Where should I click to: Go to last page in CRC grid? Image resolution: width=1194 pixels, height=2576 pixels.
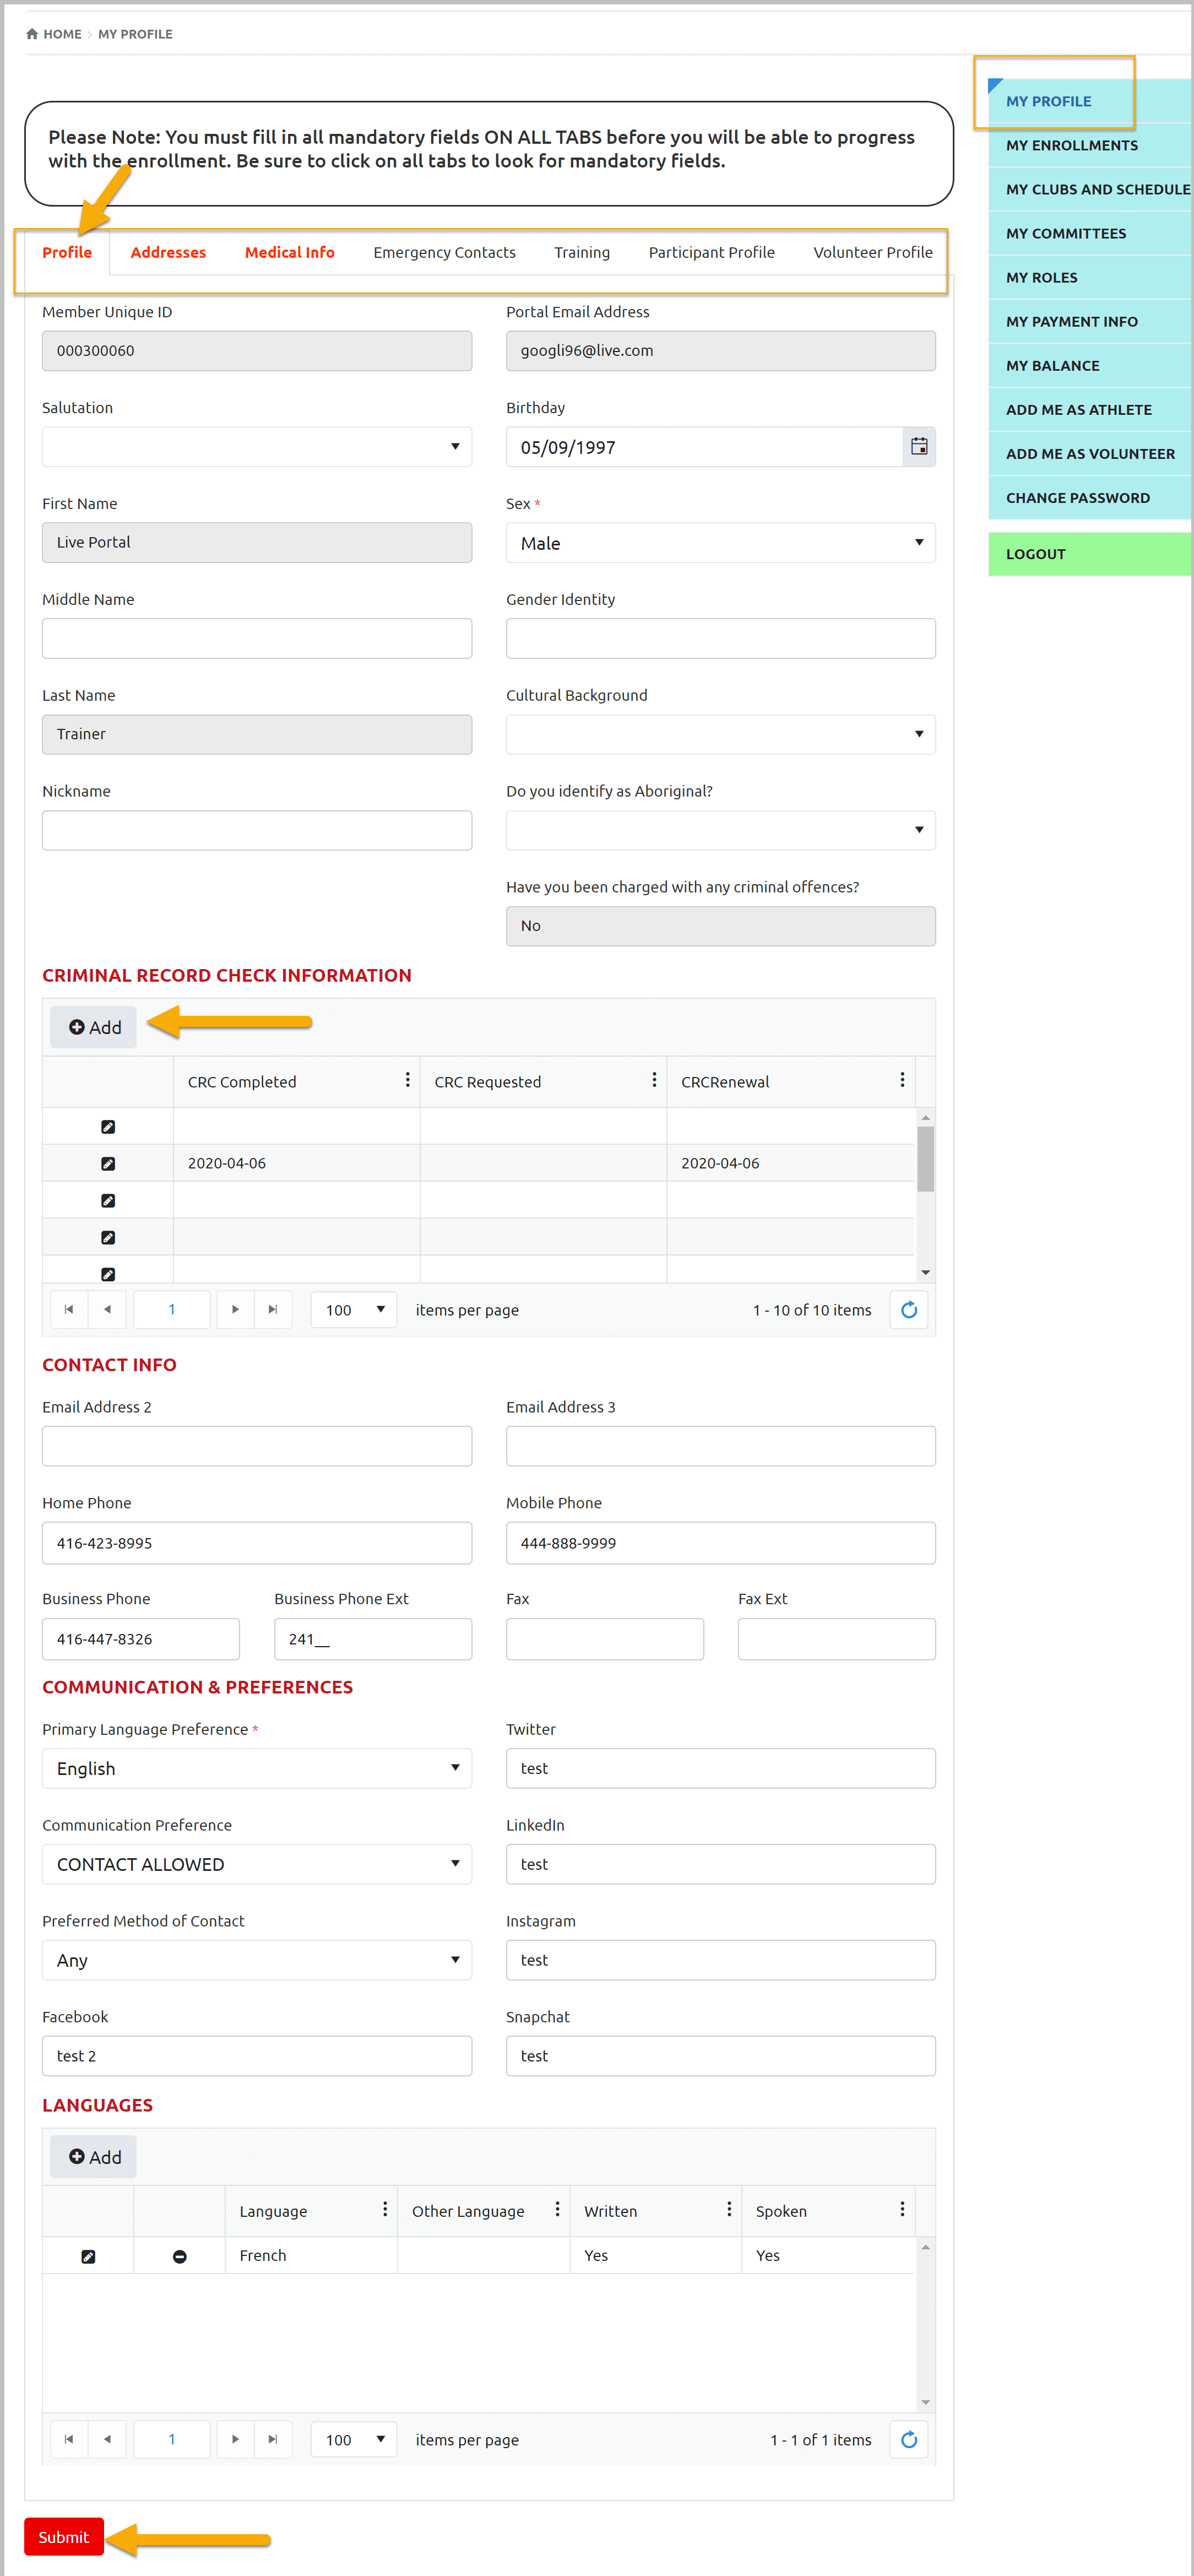tap(273, 1309)
